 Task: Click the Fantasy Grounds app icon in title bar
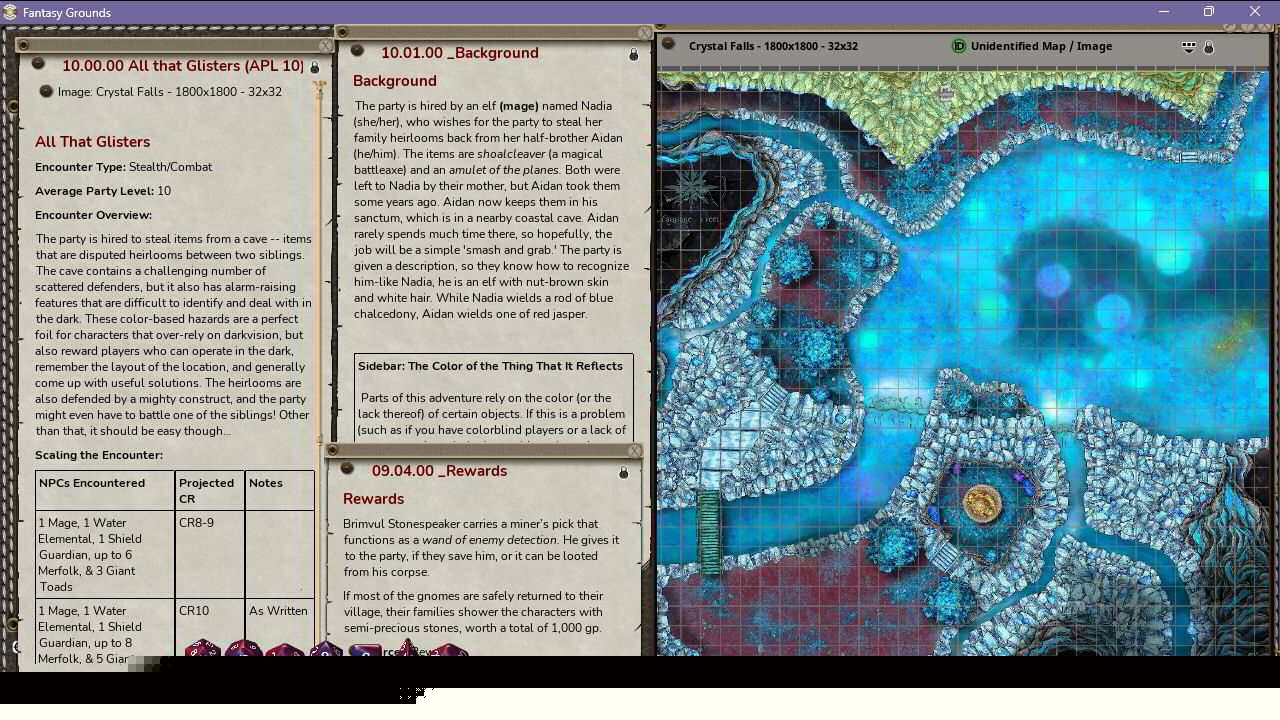(x=10, y=12)
